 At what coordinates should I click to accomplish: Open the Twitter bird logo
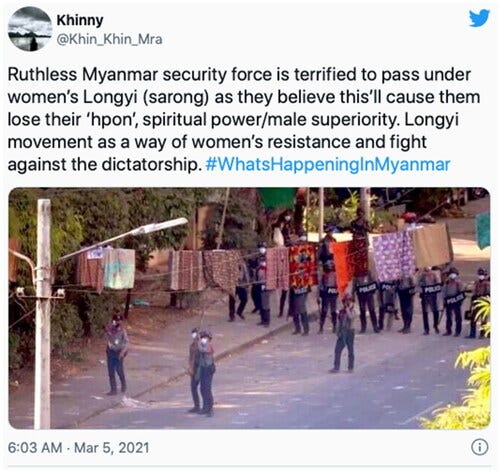pos(479,18)
